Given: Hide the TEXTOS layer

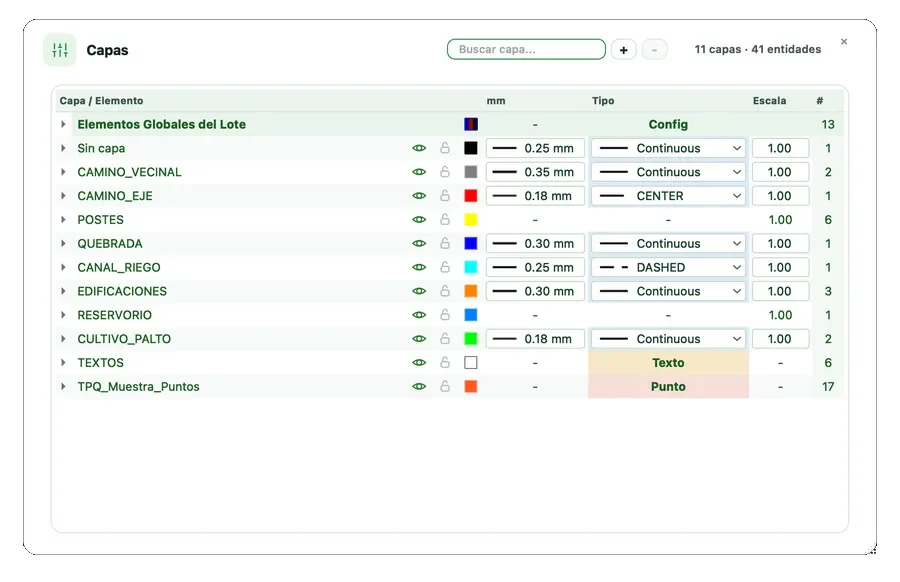Looking at the screenshot, I should click(x=419, y=362).
